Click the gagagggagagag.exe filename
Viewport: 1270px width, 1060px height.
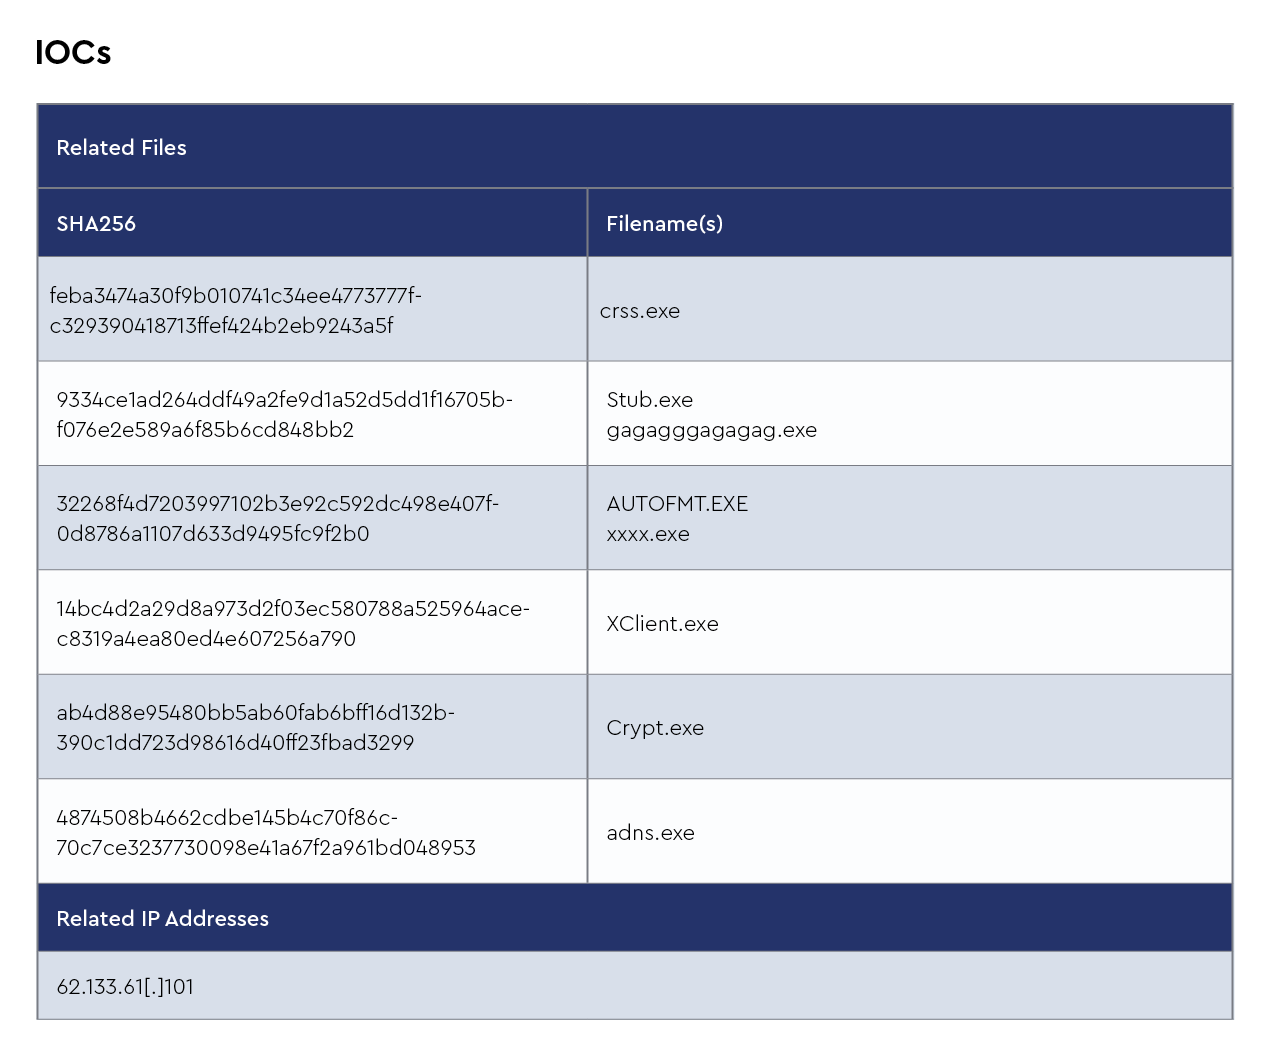pyautogui.click(x=711, y=430)
